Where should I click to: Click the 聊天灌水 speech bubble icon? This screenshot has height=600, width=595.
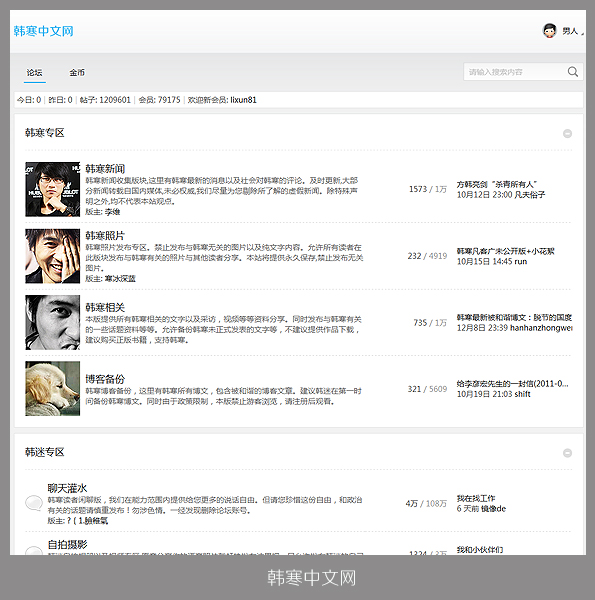34,502
